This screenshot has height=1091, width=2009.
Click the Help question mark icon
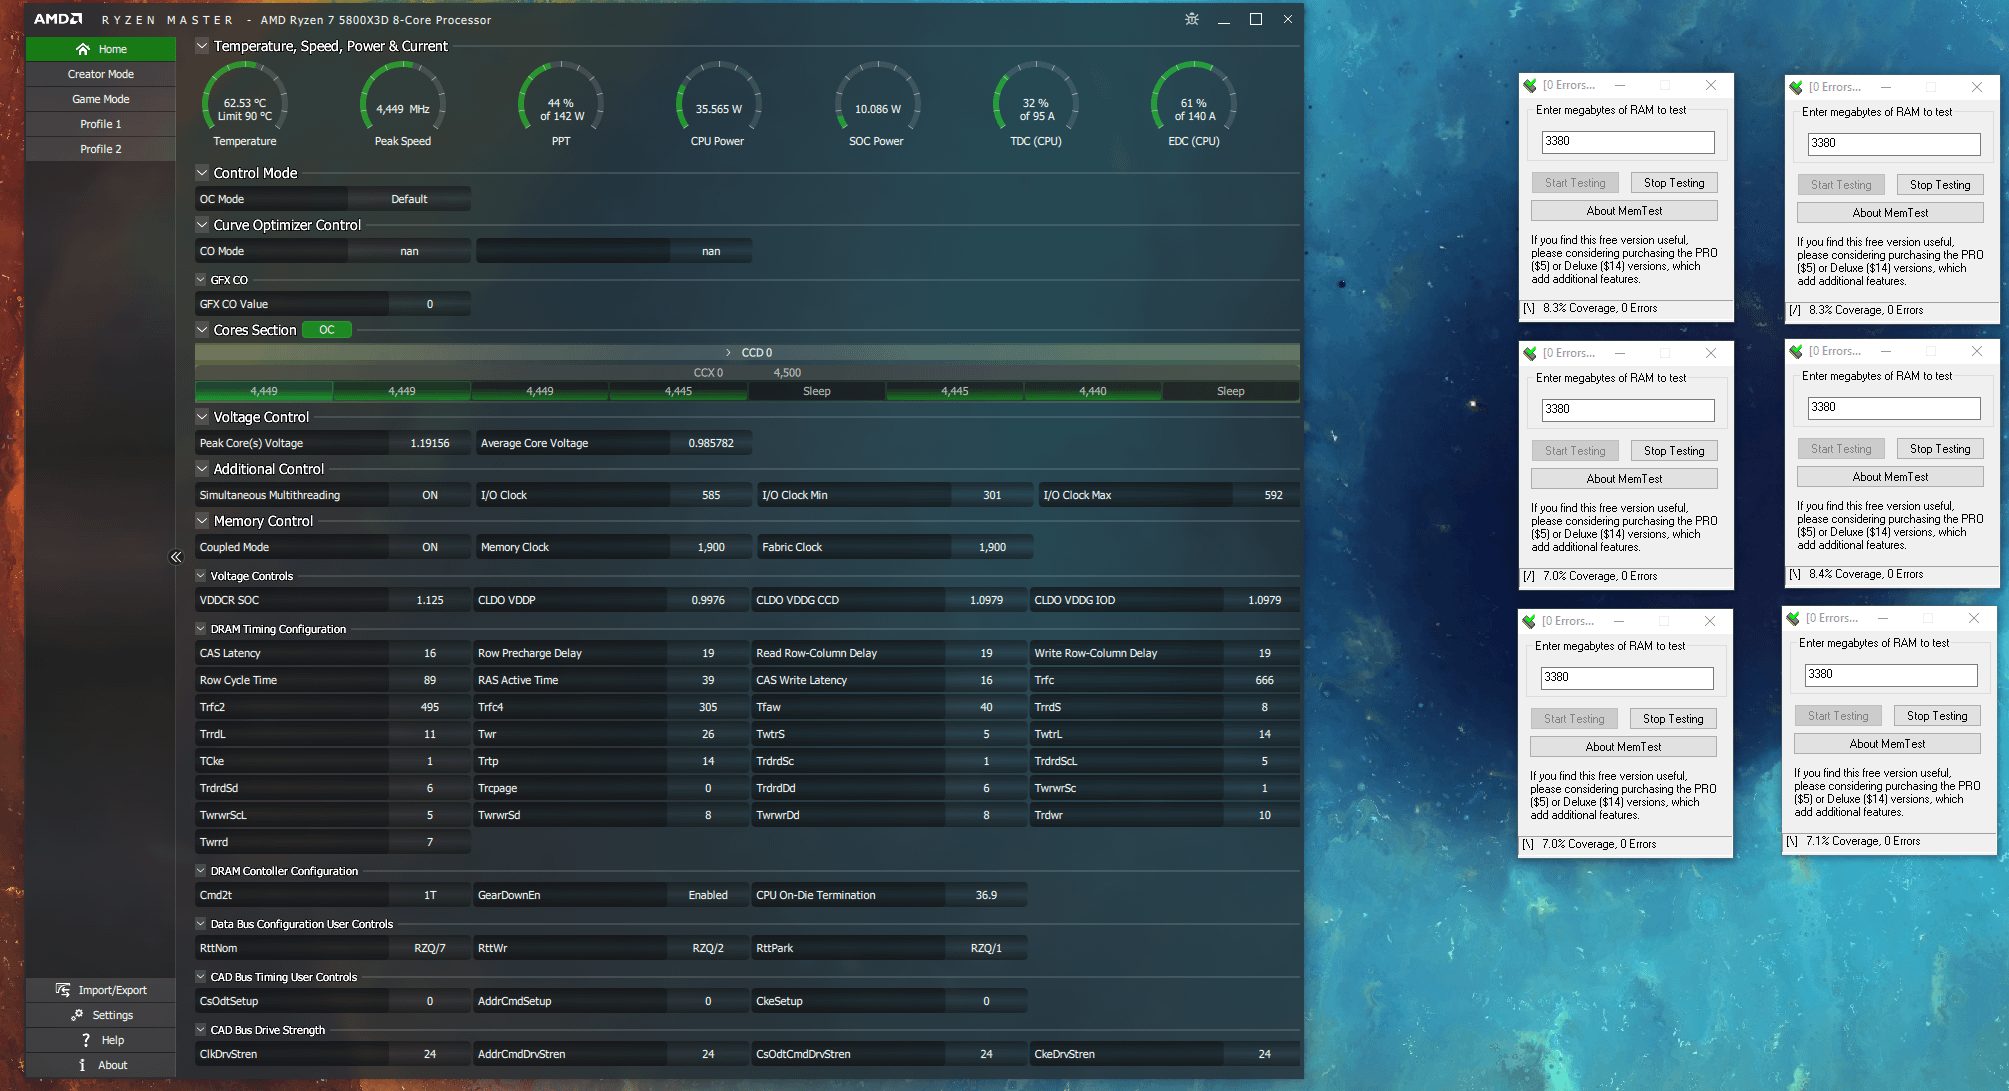coord(86,1040)
